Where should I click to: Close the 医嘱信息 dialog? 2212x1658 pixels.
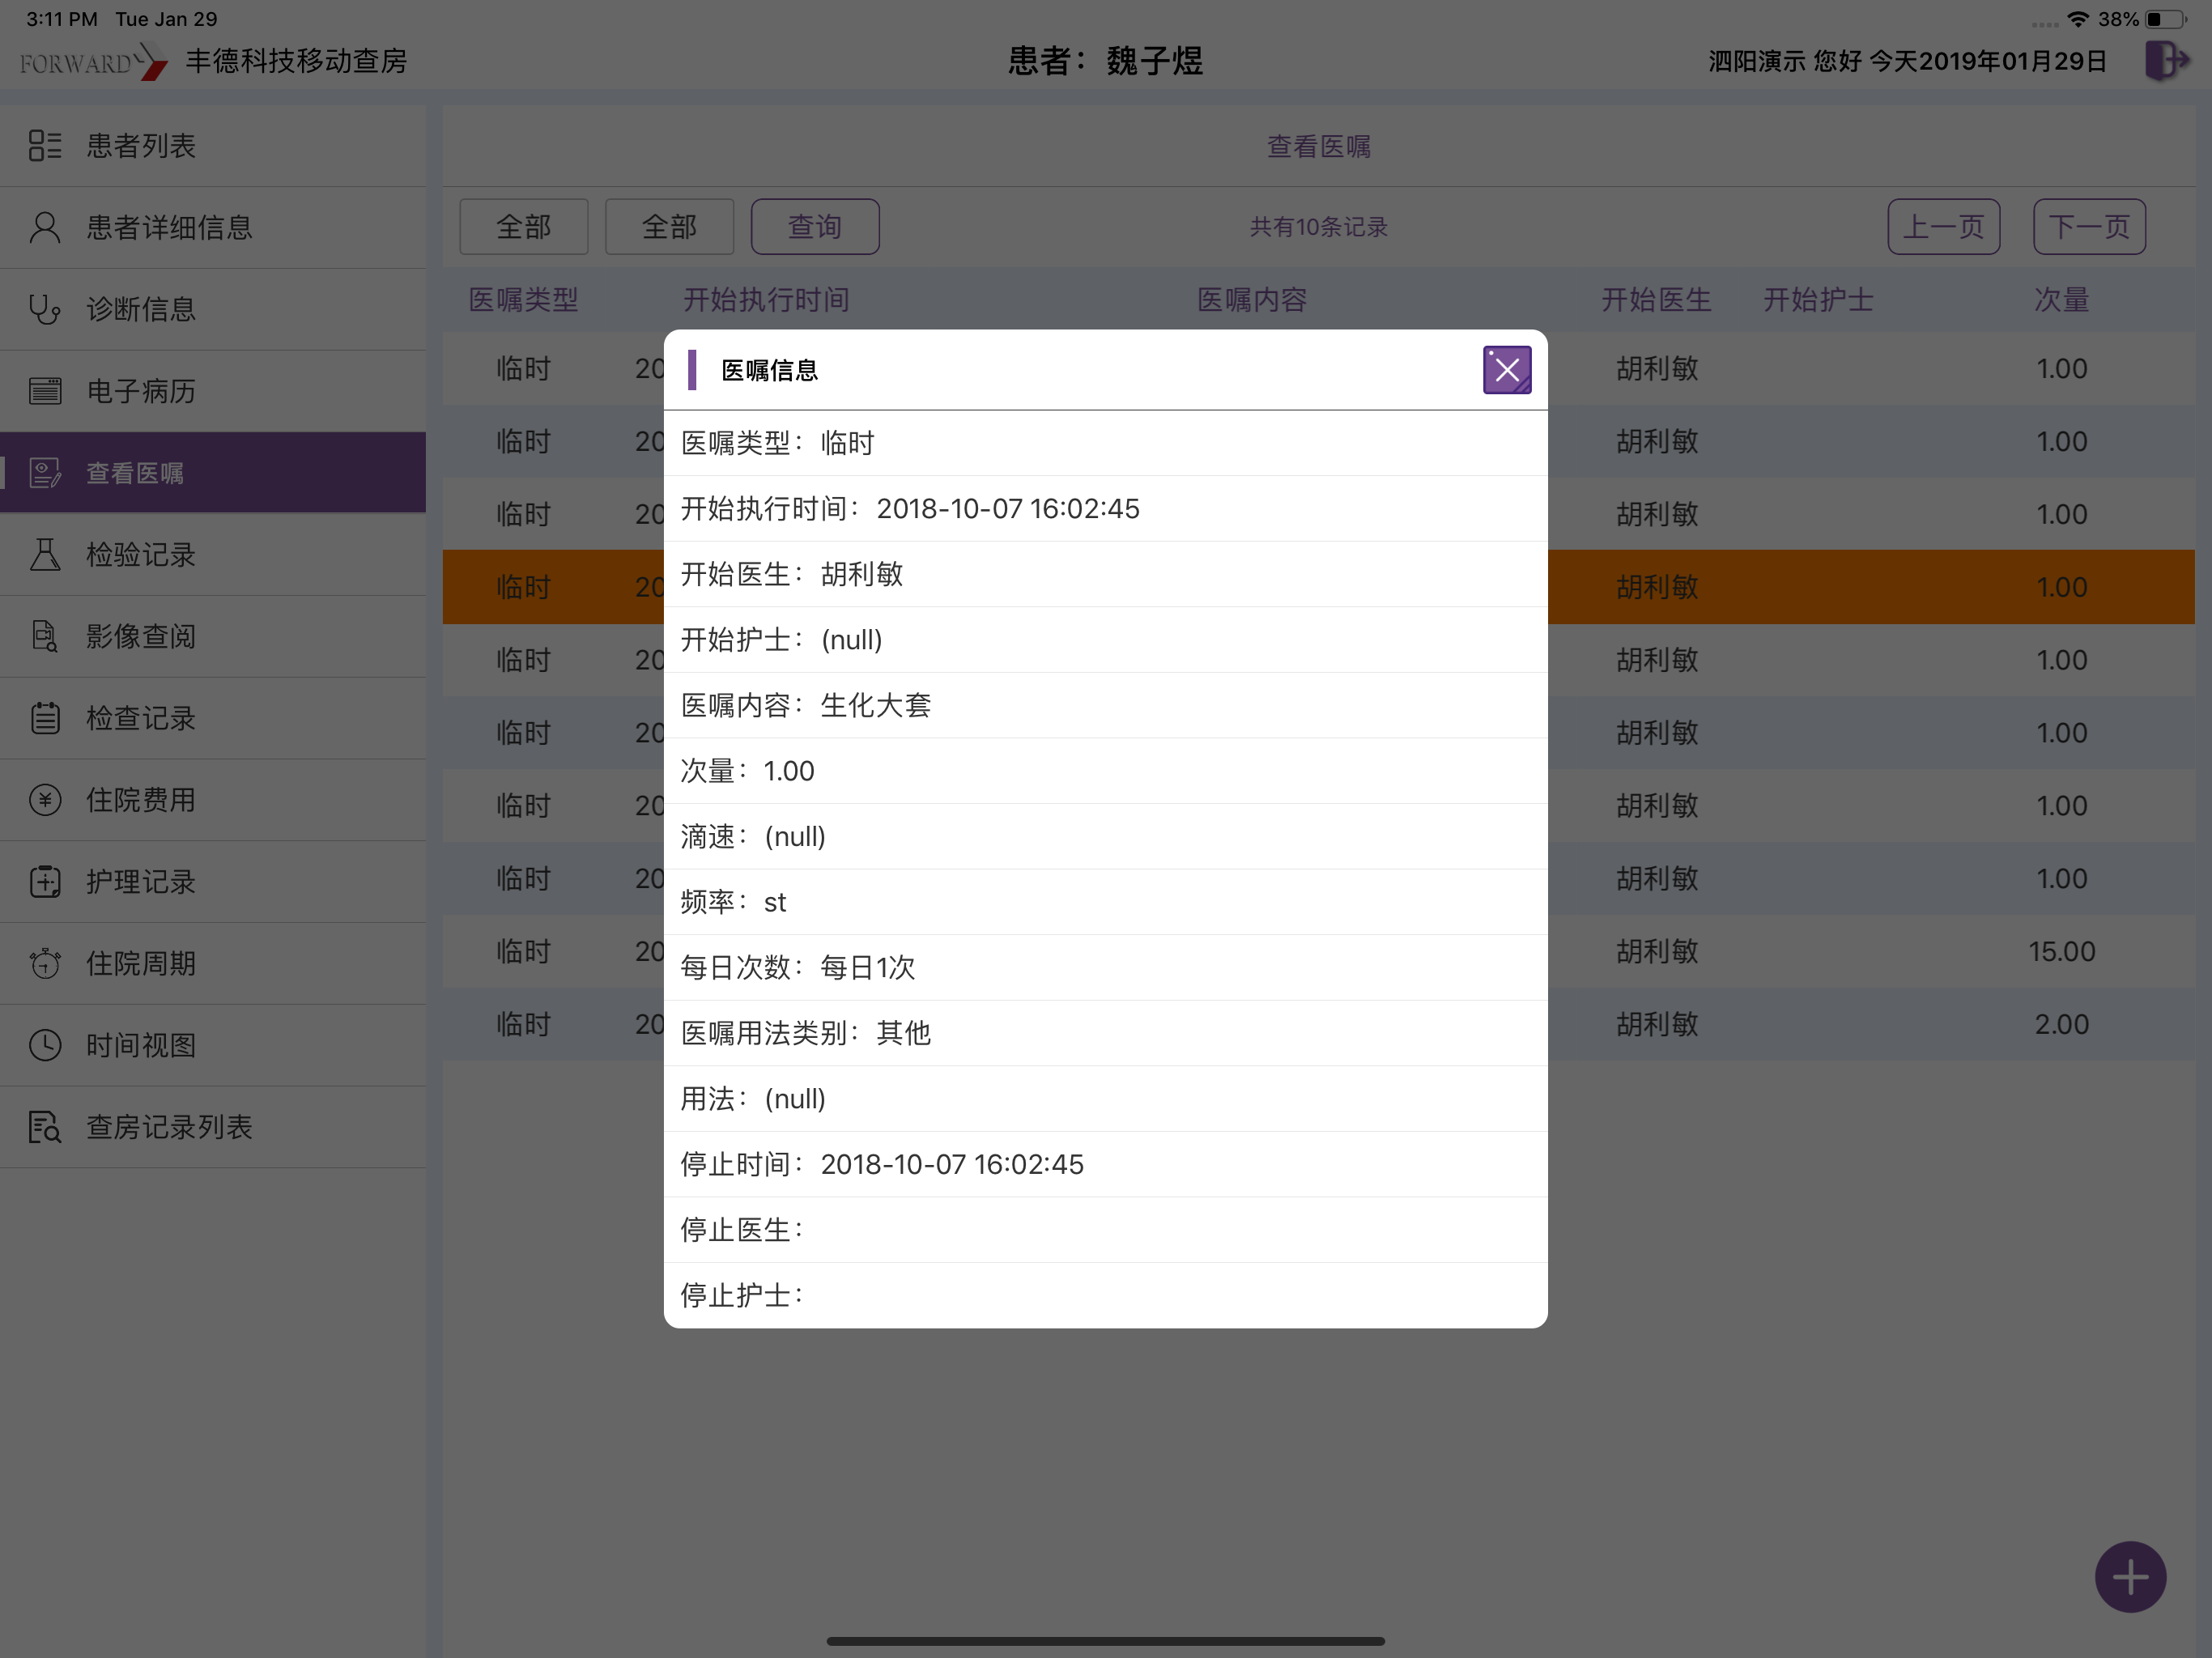pos(1506,370)
